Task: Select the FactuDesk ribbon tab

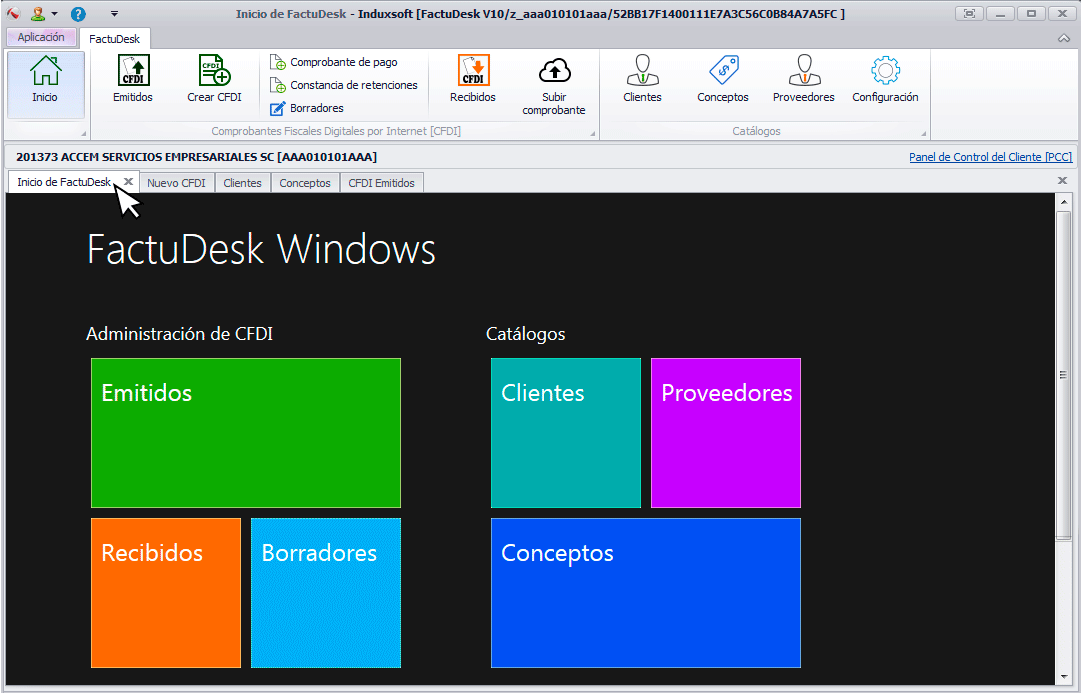Action: tap(114, 39)
